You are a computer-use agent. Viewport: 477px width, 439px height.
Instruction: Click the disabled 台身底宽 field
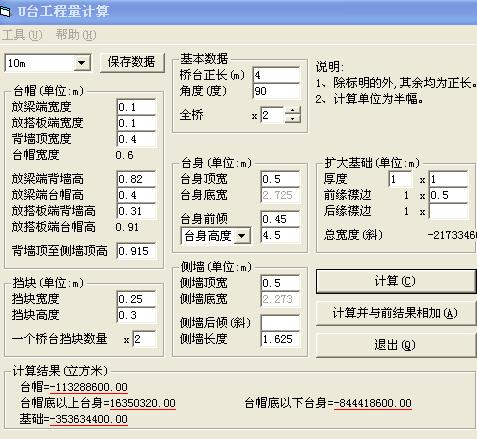tap(280, 195)
